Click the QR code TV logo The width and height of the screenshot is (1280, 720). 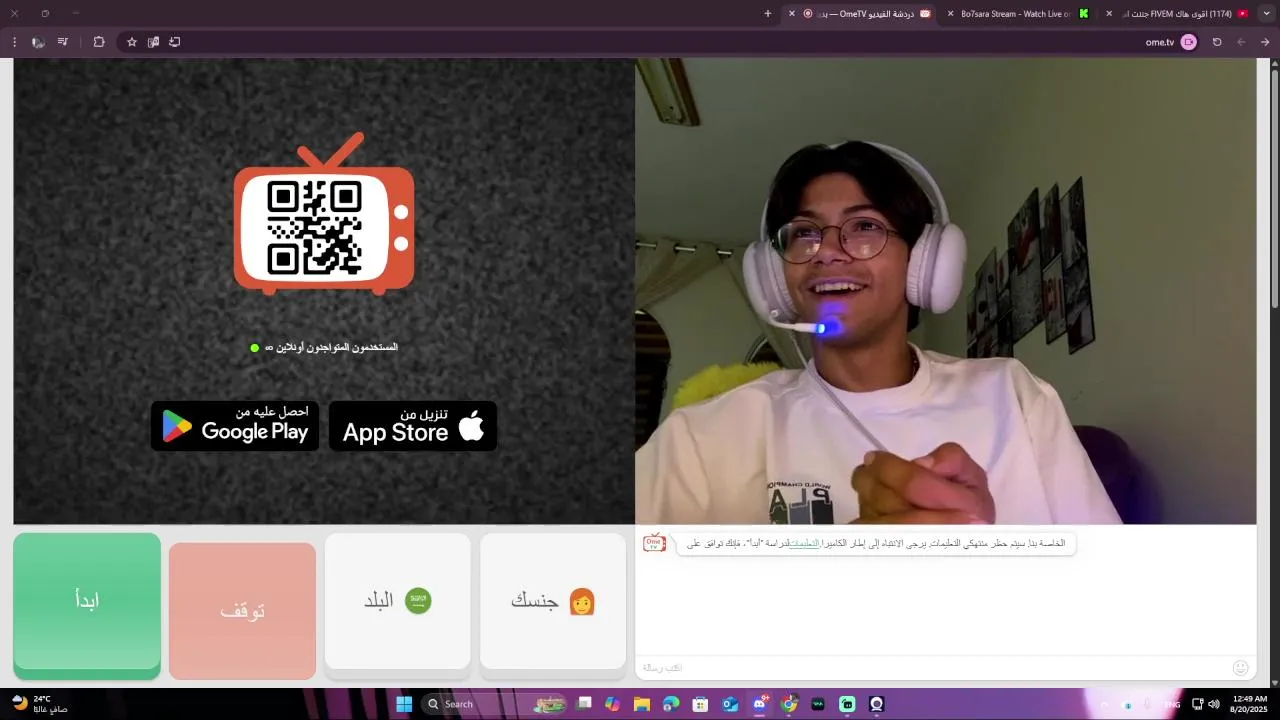tap(324, 215)
